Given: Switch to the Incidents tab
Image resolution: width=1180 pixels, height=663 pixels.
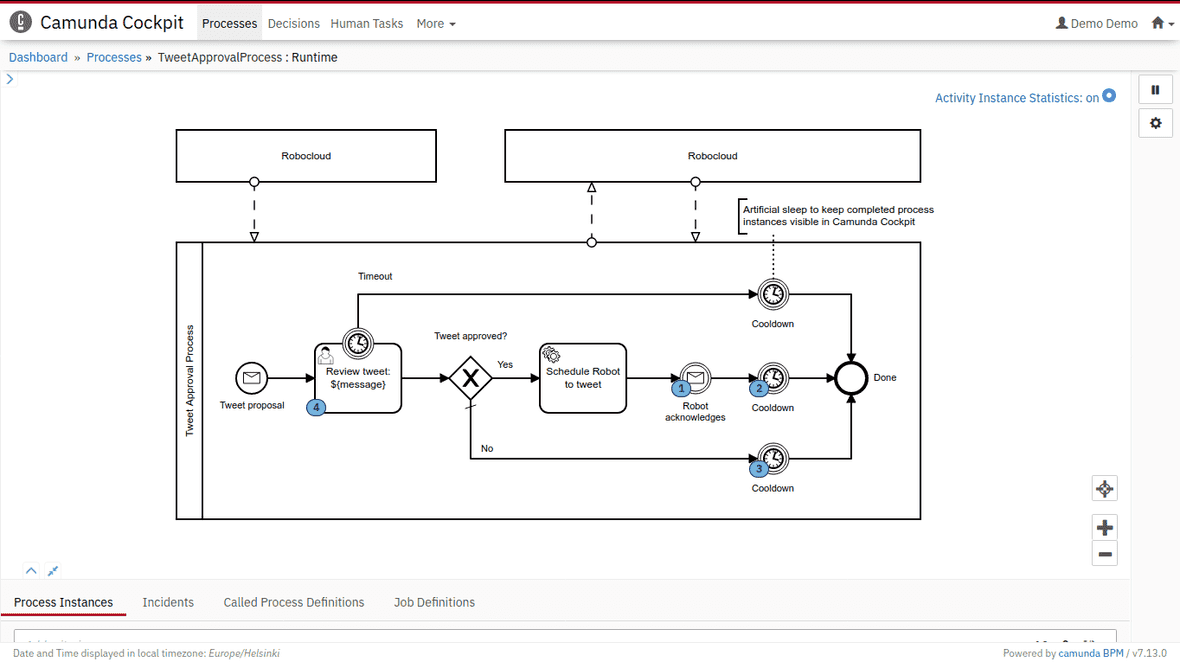Looking at the screenshot, I should point(168,602).
